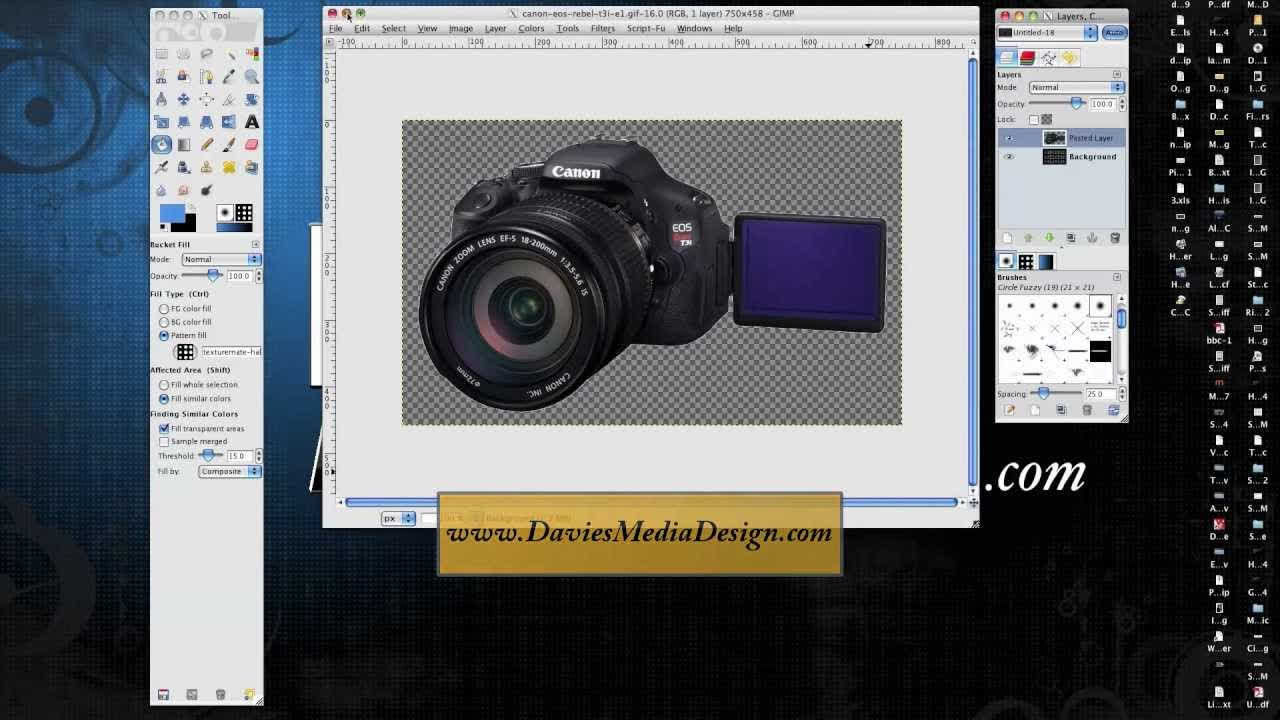
Task: Select the Eraser tool
Action: (x=252, y=145)
